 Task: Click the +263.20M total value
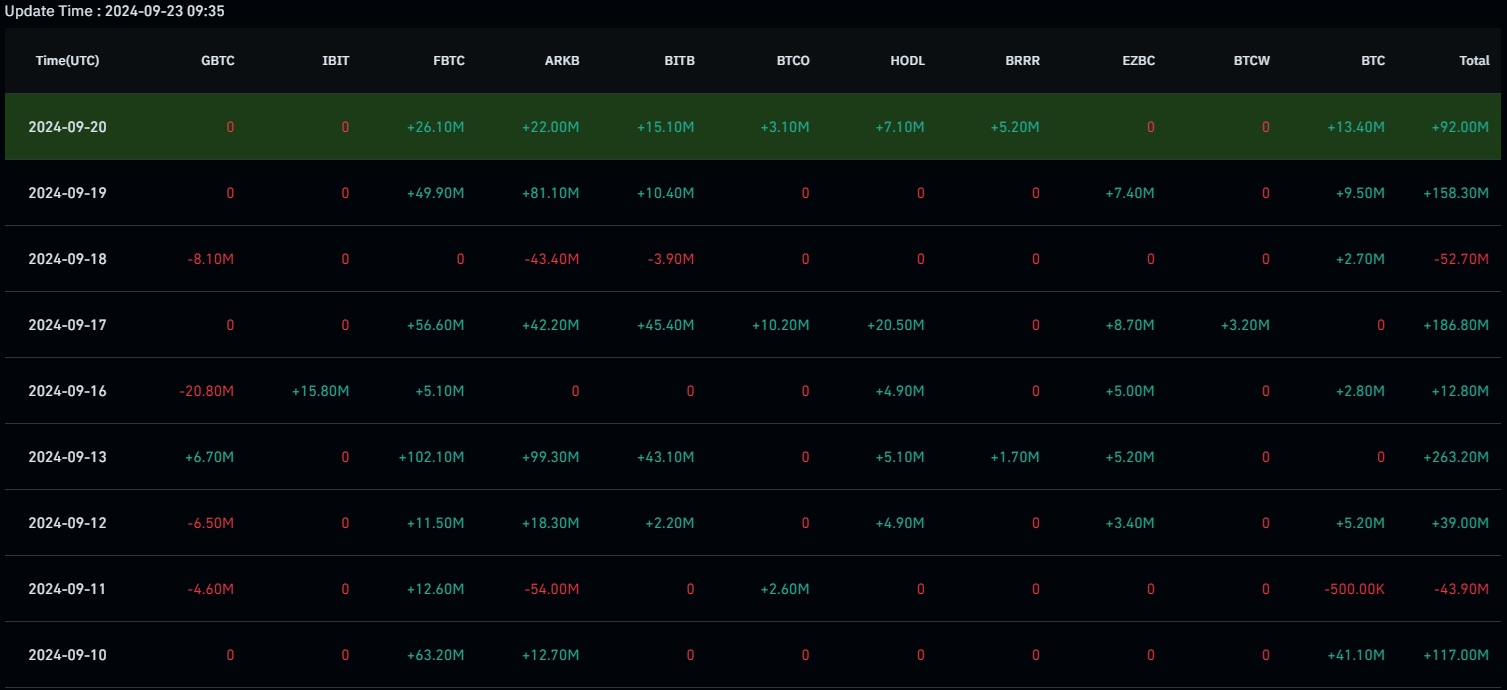click(x=1456, y=457)
